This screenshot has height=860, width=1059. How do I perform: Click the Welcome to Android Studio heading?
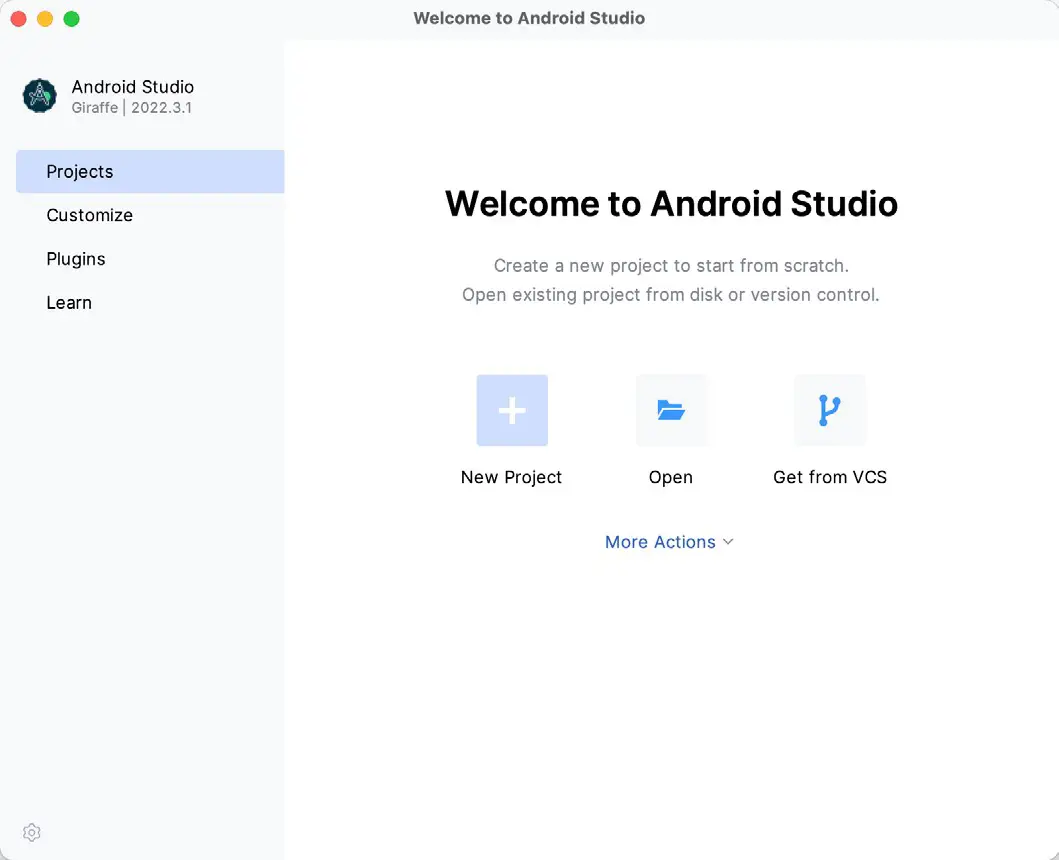[x=671, y=203]
